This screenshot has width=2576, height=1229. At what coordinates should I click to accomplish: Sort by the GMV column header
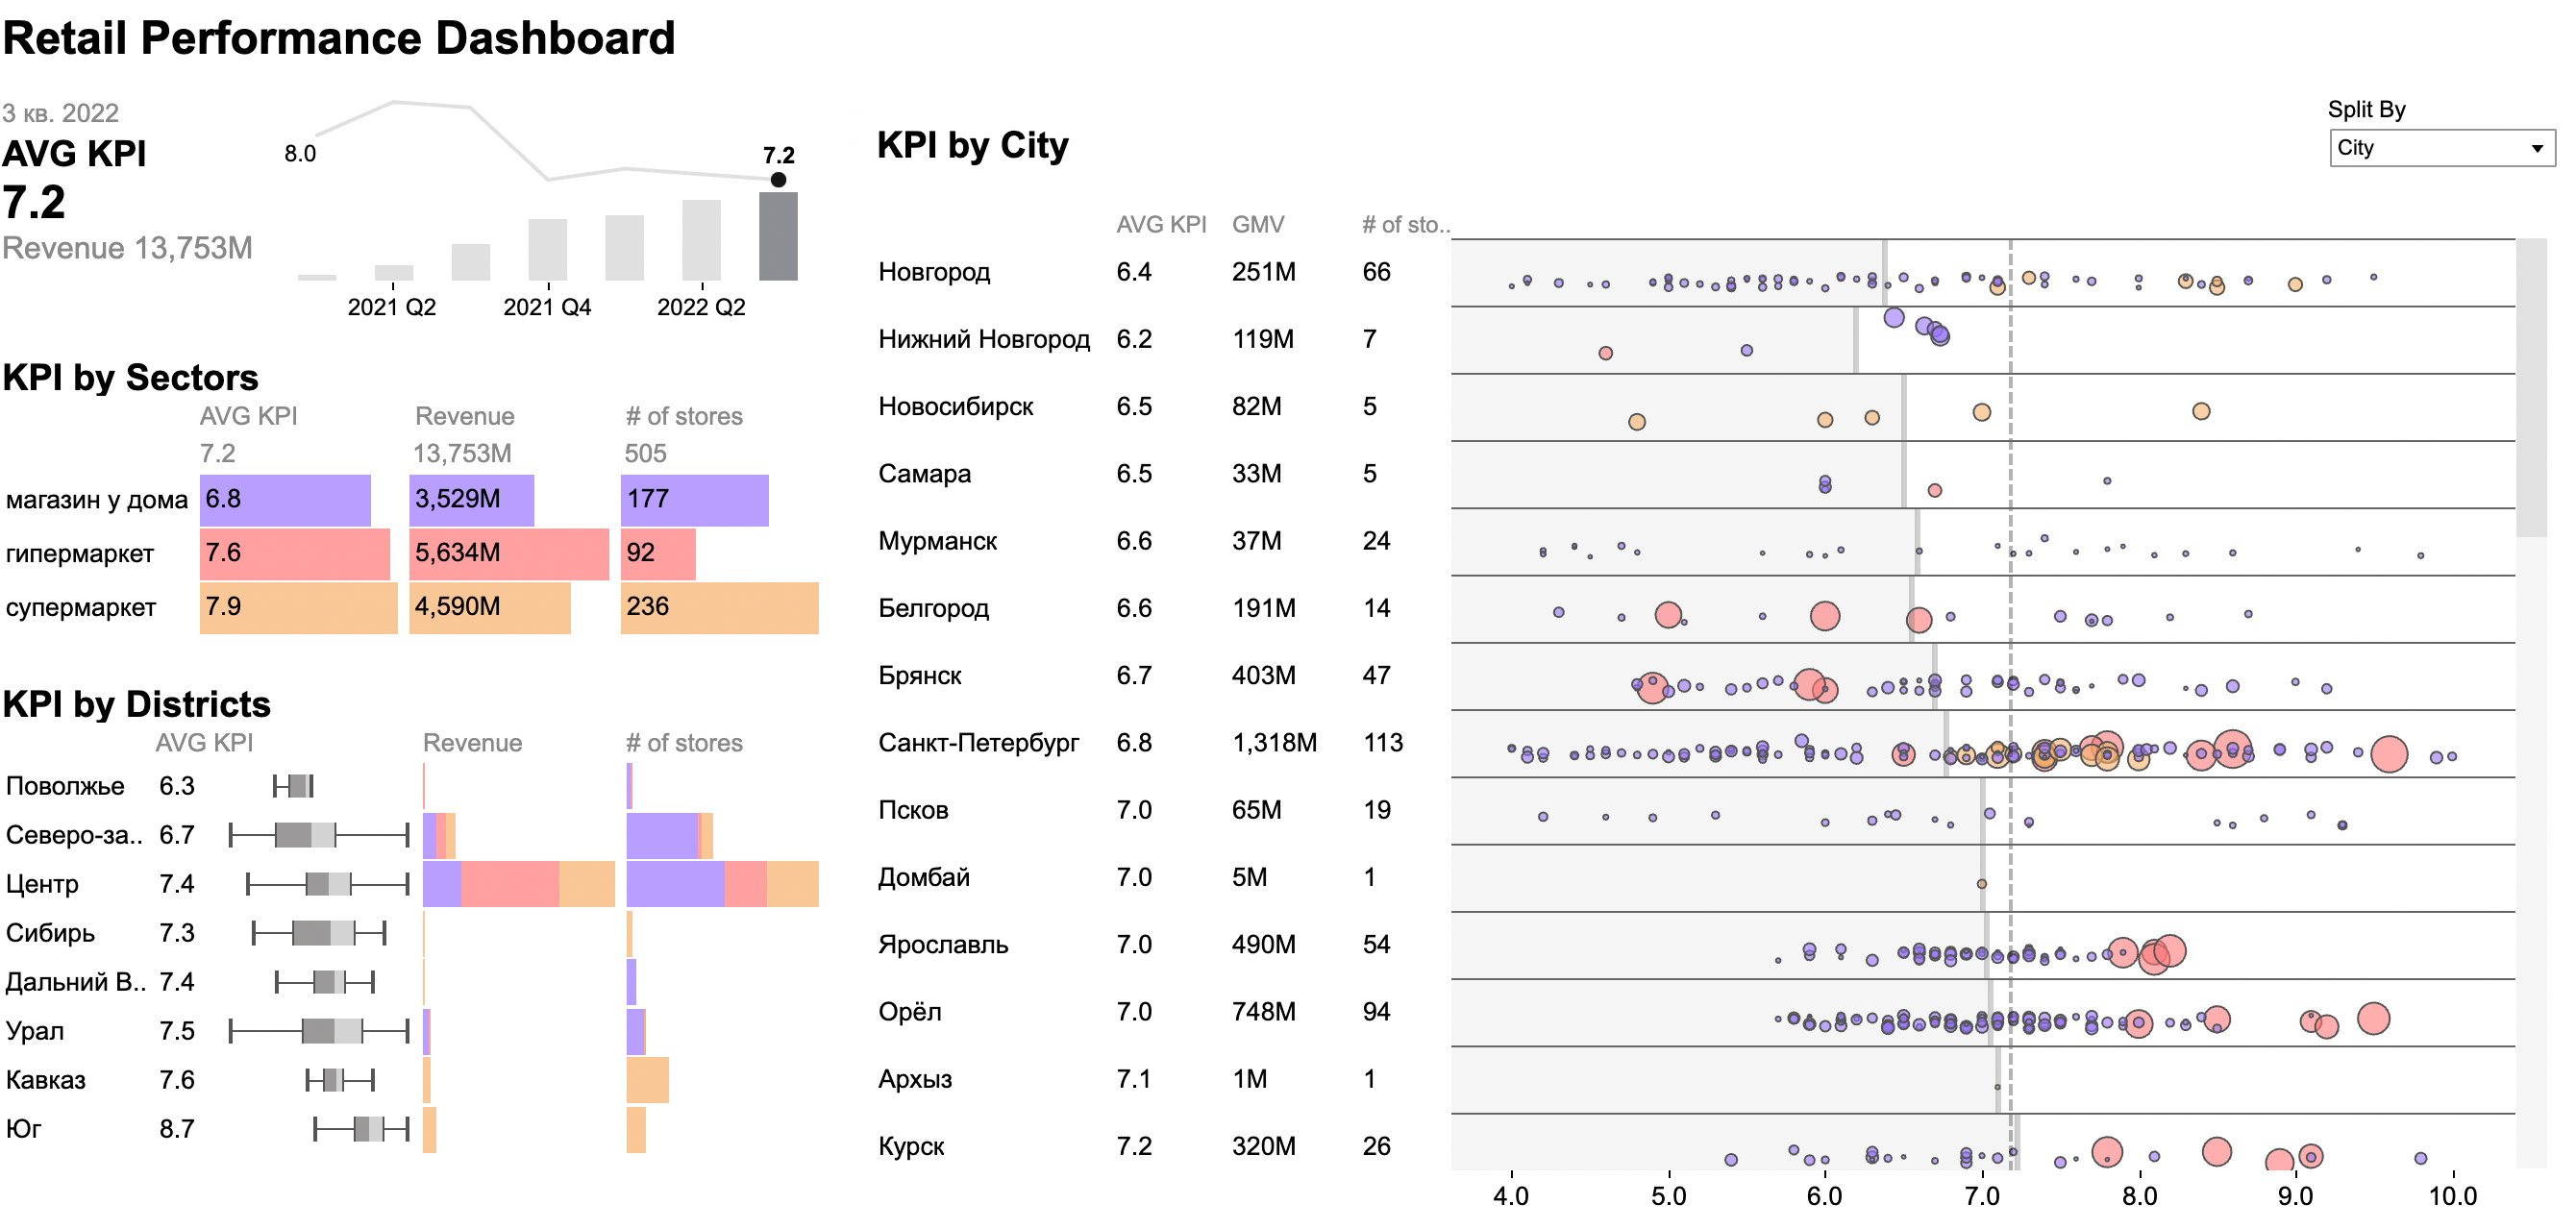pyautogui.click(x=1258, y=225)
